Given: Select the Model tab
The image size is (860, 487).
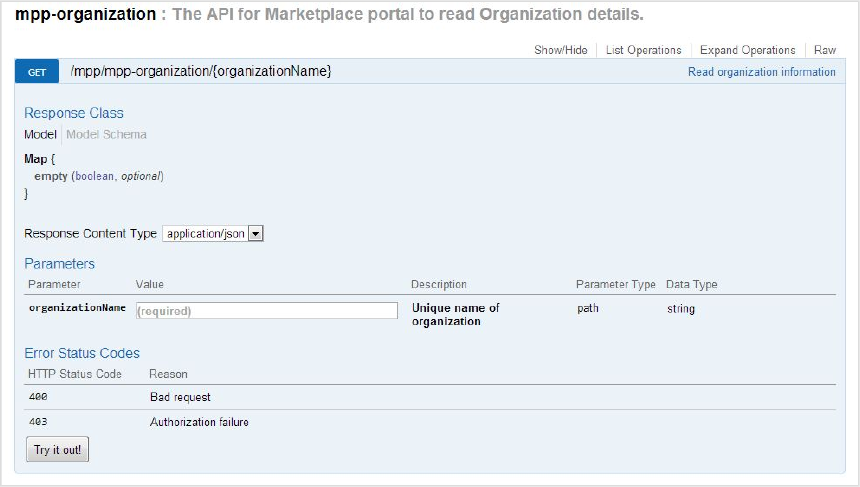Looking at the screenshot, I should click(40, 134).
